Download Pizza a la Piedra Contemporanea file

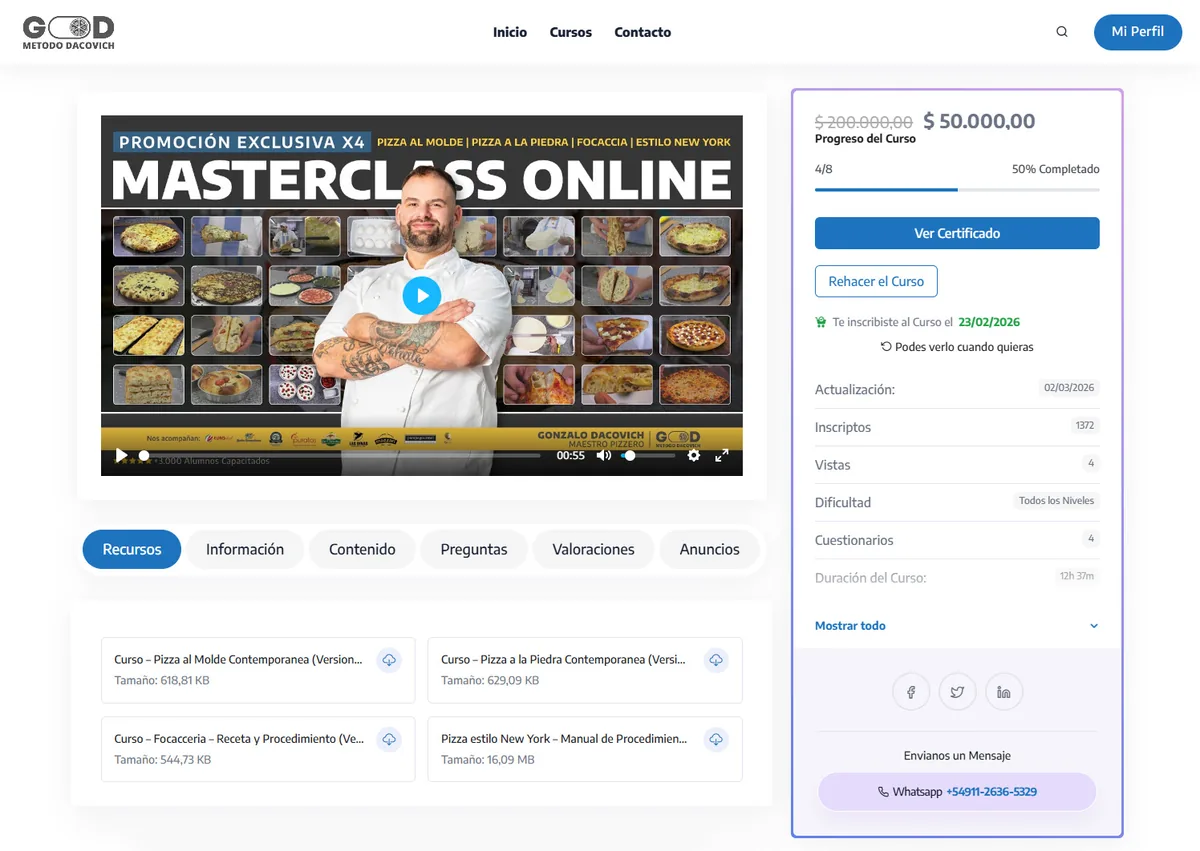click(x=715, y=660)
